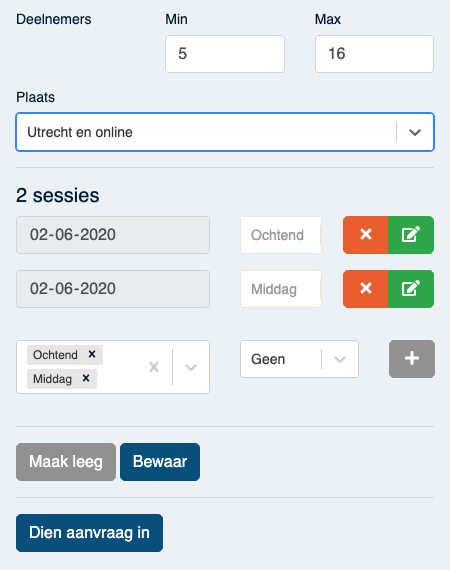Remove the Ochtend tag from multi-select
This screenshot has width=450, height=570.
pos(92,354)
